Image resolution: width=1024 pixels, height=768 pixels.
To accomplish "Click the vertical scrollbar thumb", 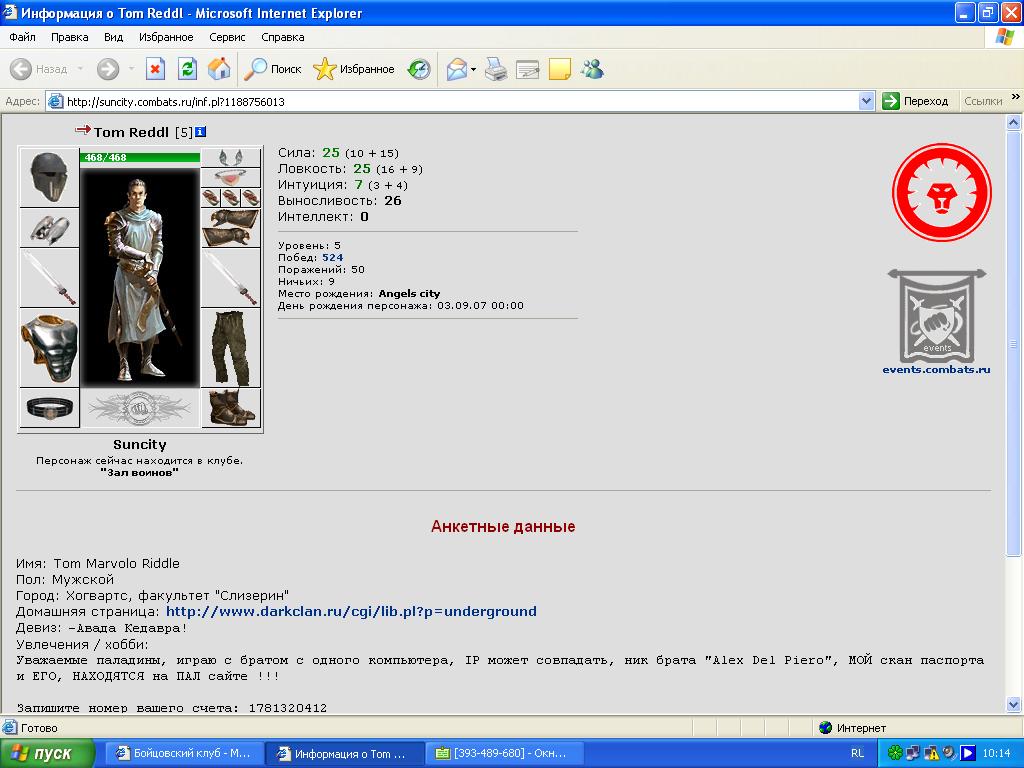I will (x=1014, y=344).
